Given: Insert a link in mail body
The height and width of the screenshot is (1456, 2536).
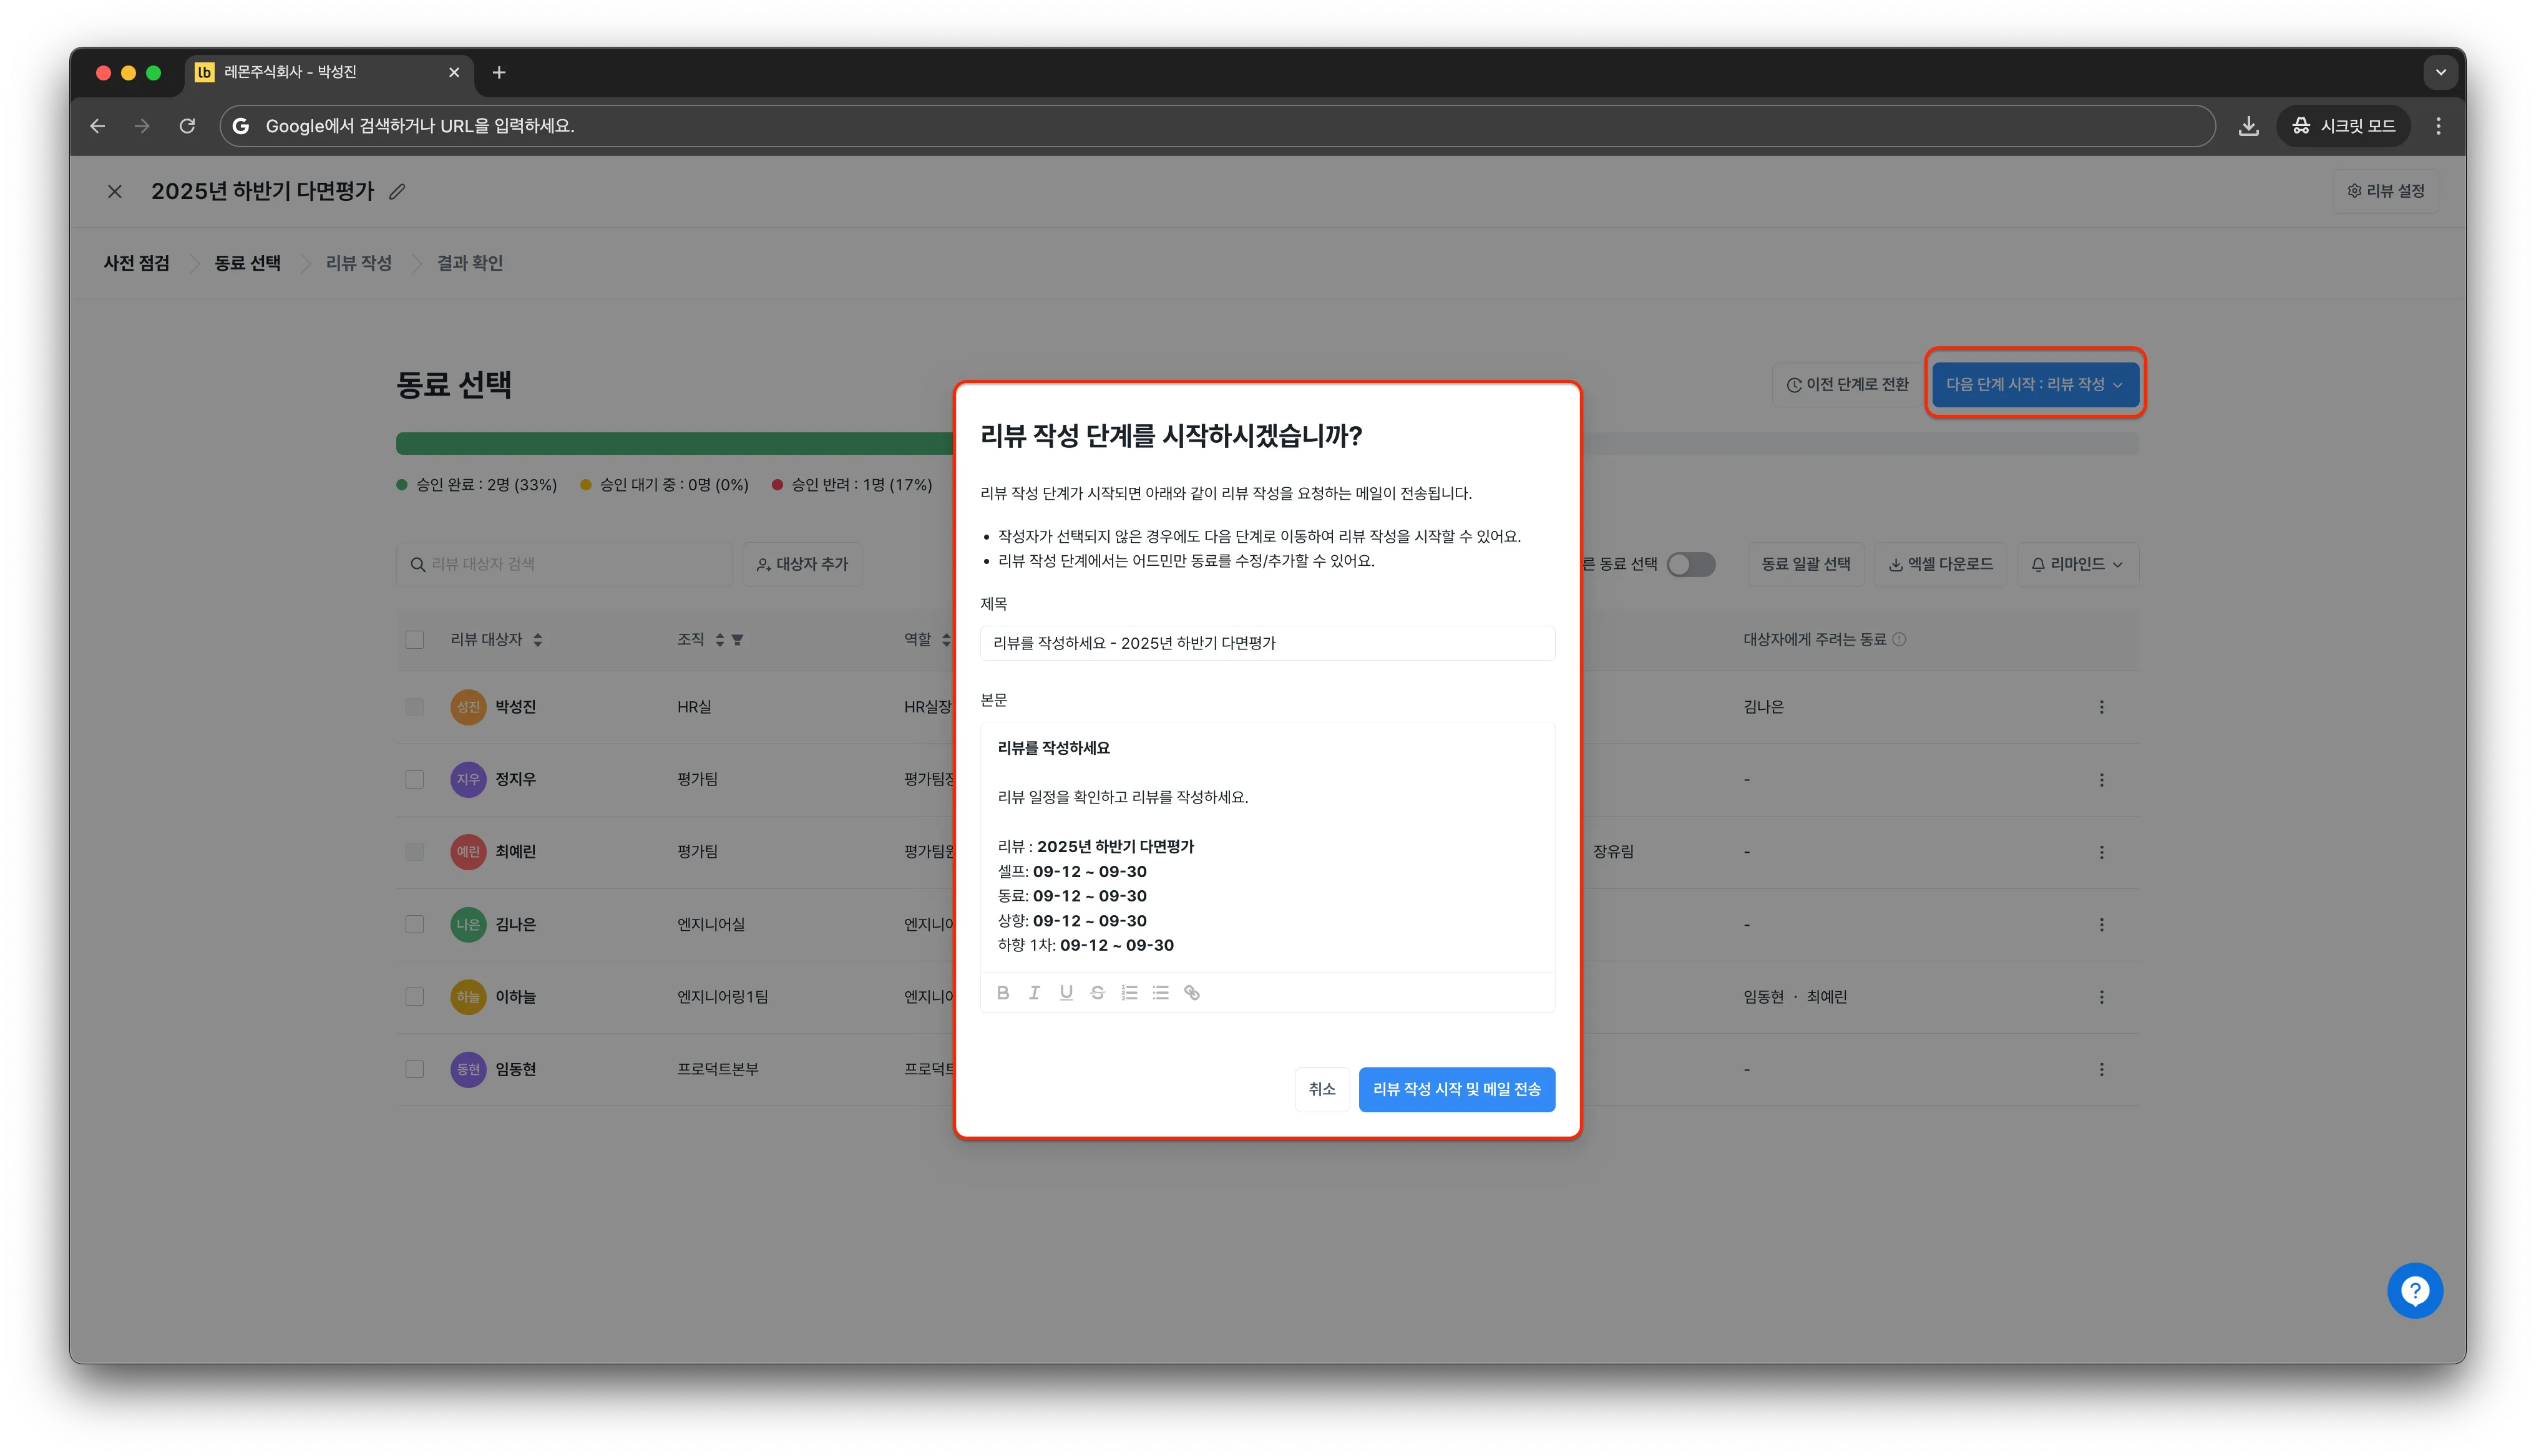Looking at the screenshot, I should (x=1192, y=993).
